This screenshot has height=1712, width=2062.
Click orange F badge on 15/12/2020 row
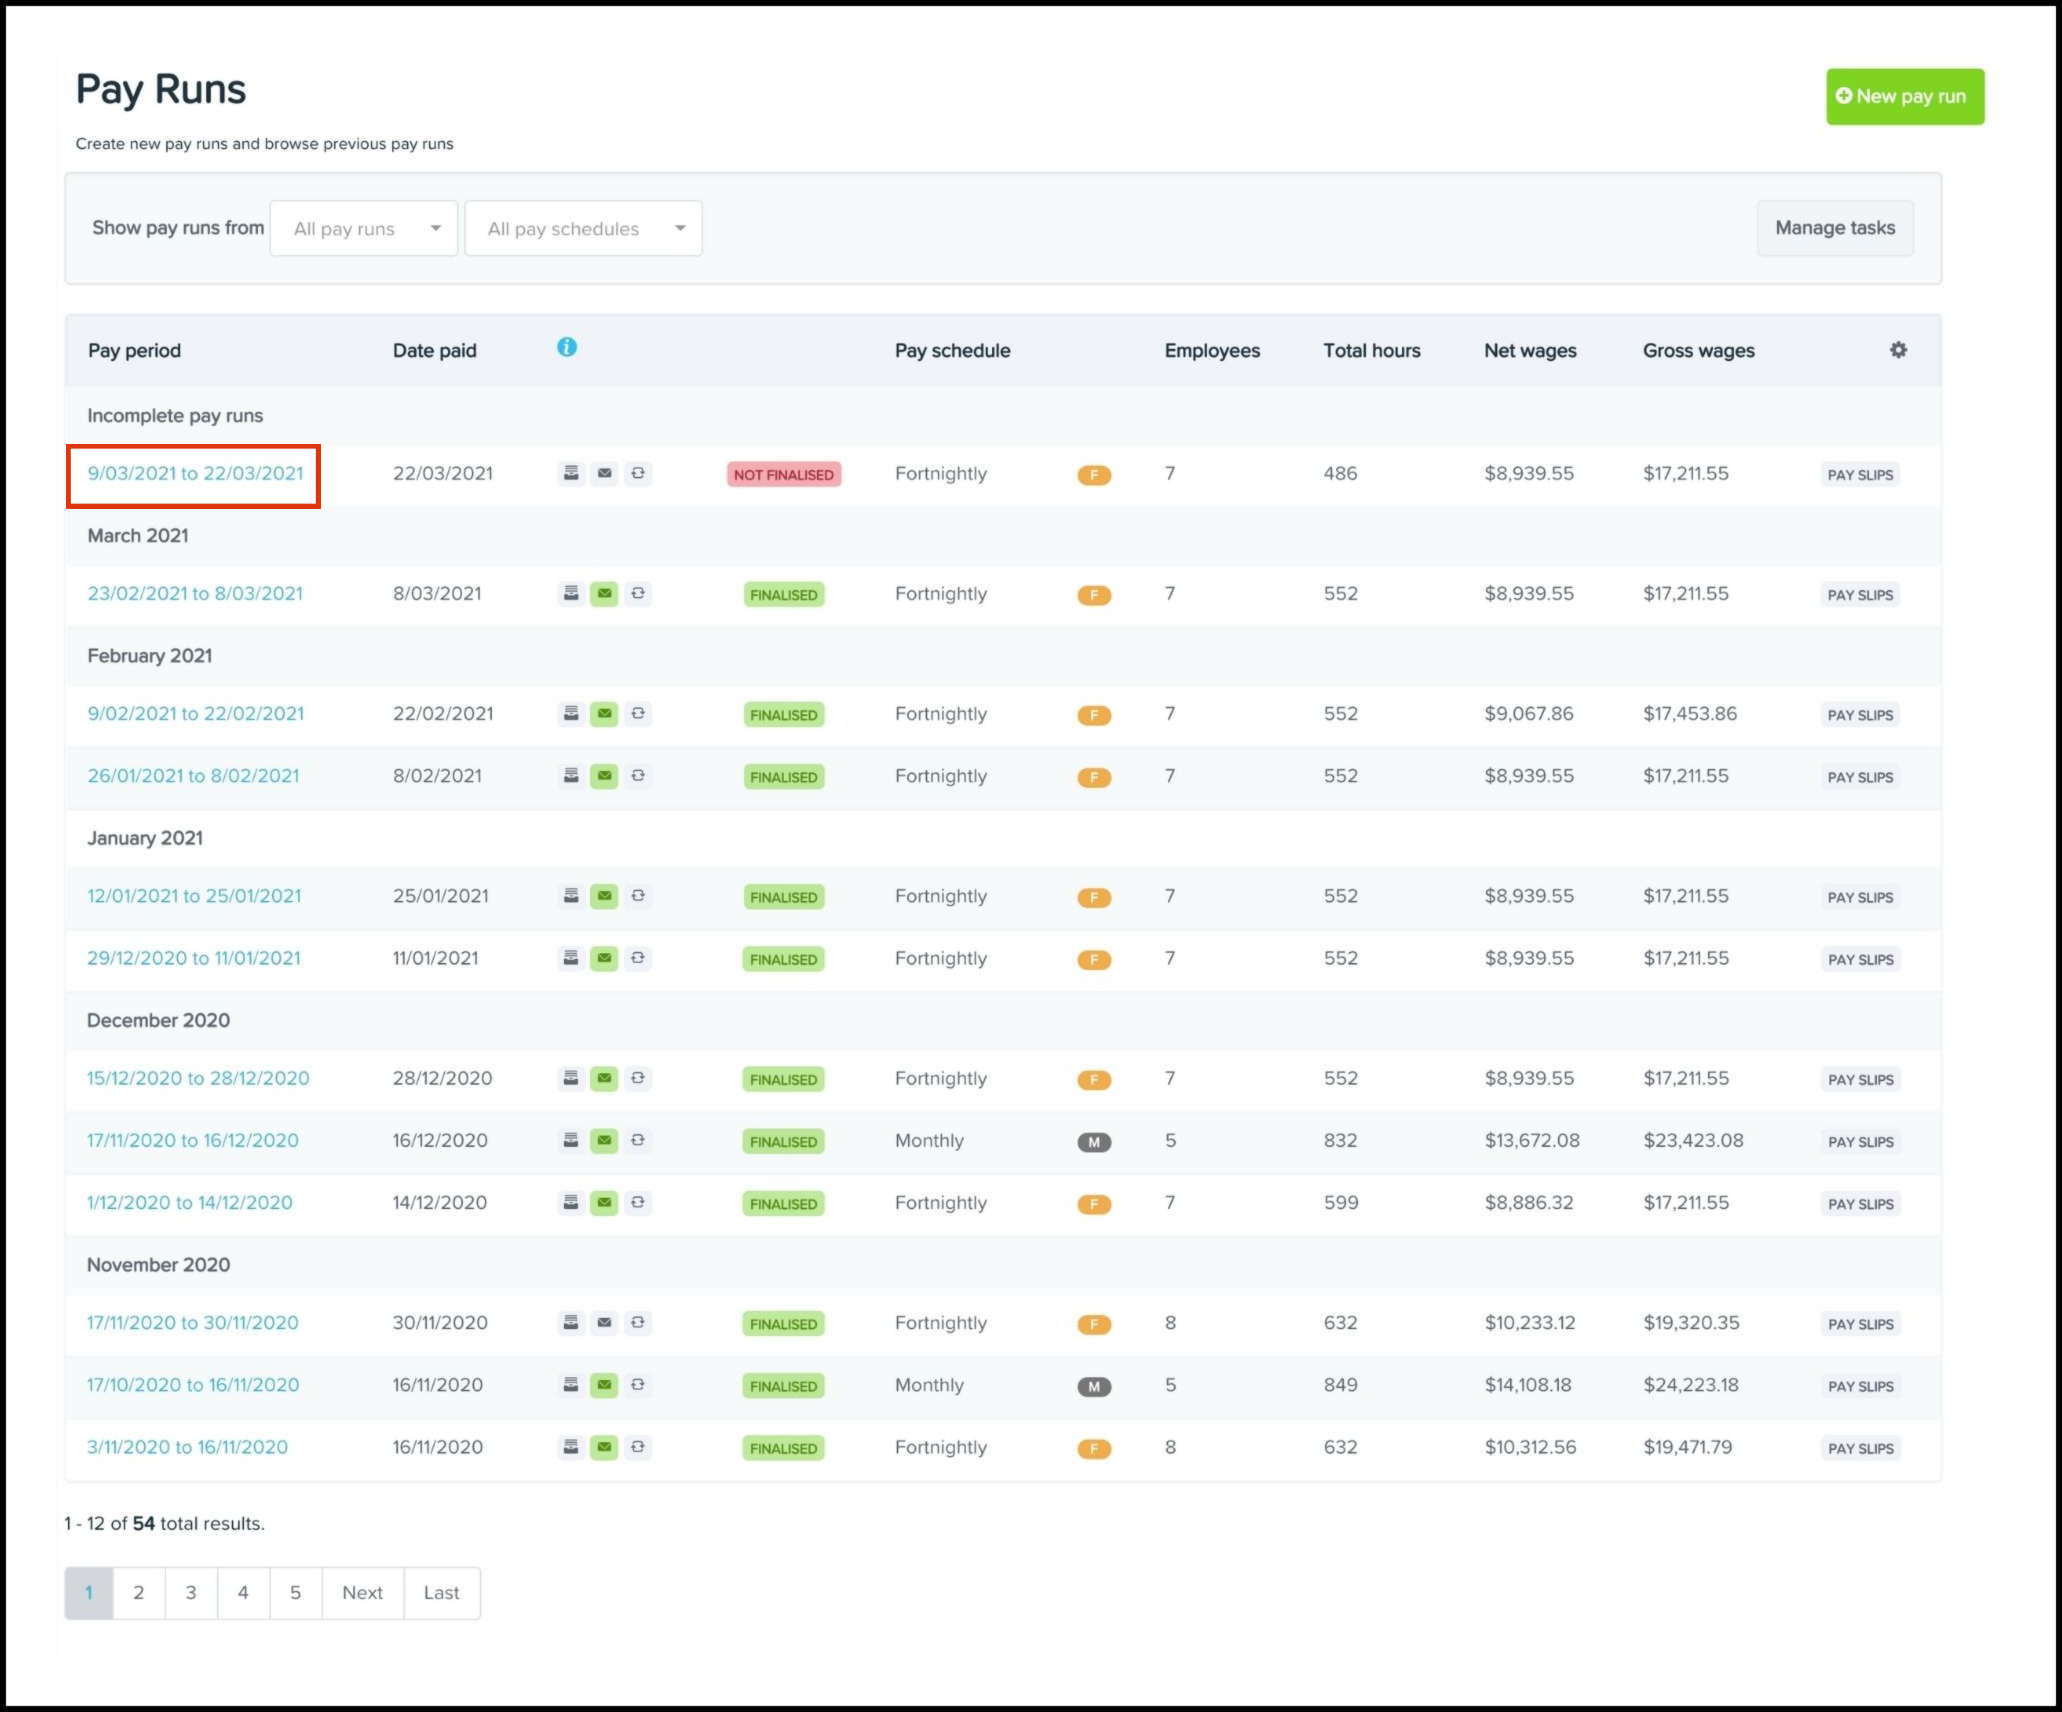(1093, 1080)
